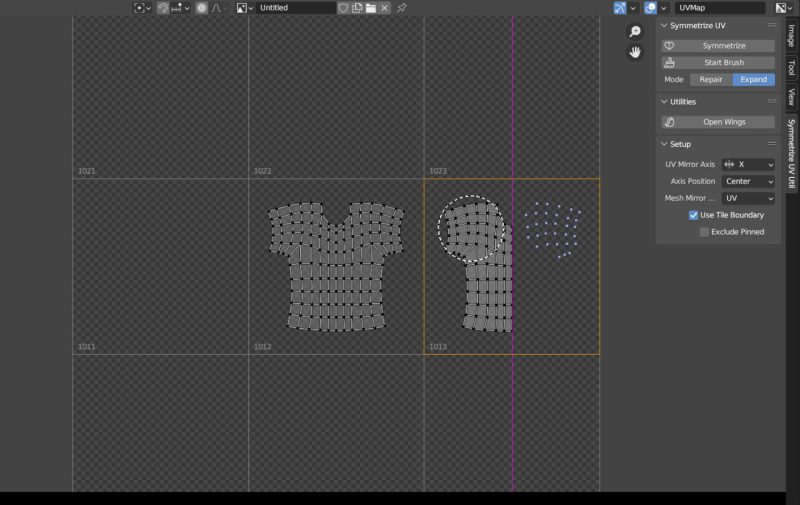
Task: Click the pan hand gizmo icon
Action: coord(635,52)
